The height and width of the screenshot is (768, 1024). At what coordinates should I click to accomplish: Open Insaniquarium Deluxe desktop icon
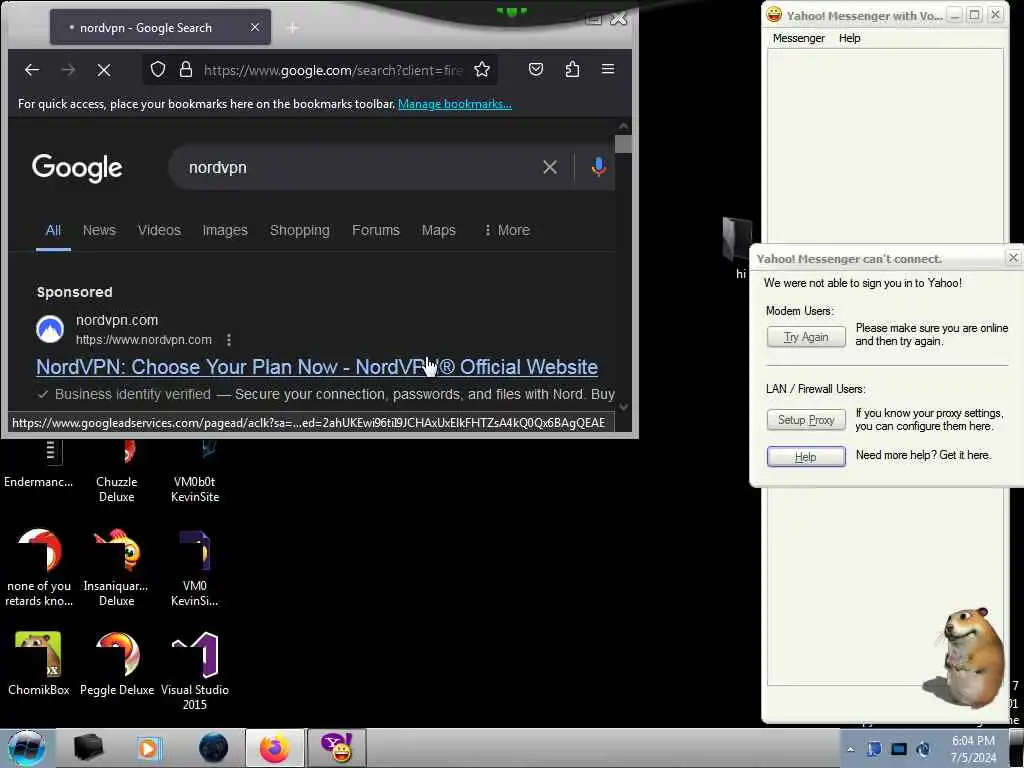pyautogui.click(x=116, y=568)
